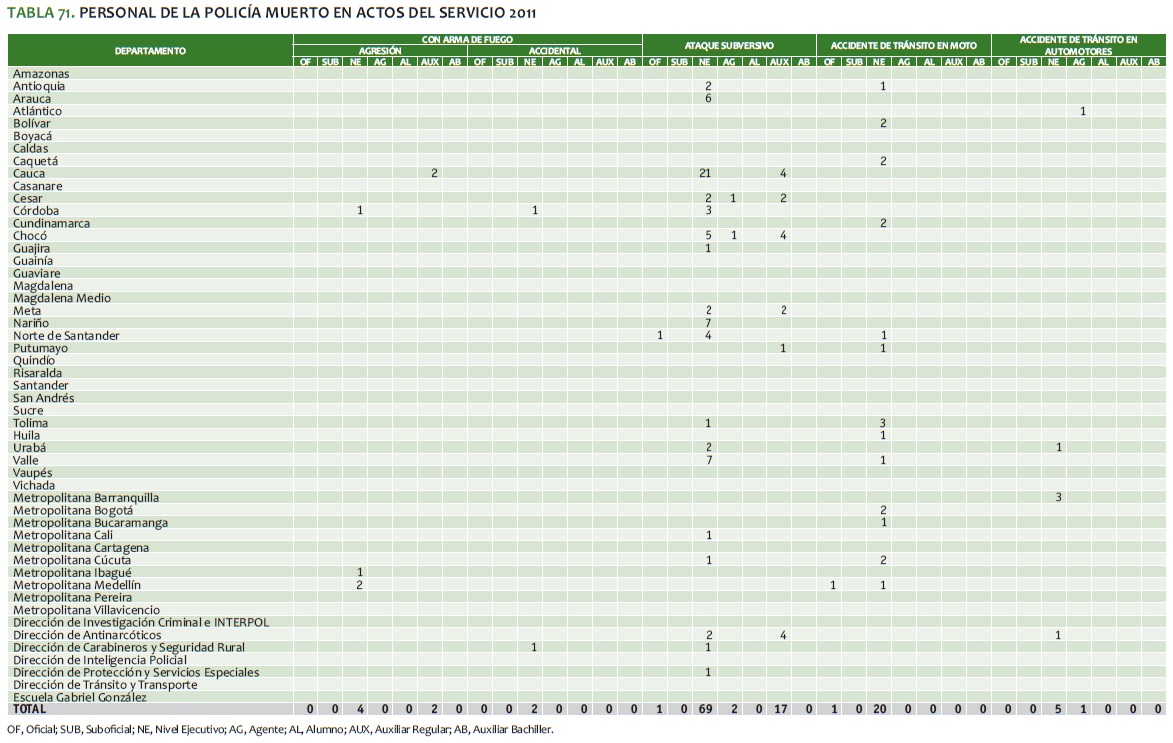The width and height of the screenshot is (1173, 743).
Task: Select the Escuela Gabriel González row label
Action: coord(80,697)
